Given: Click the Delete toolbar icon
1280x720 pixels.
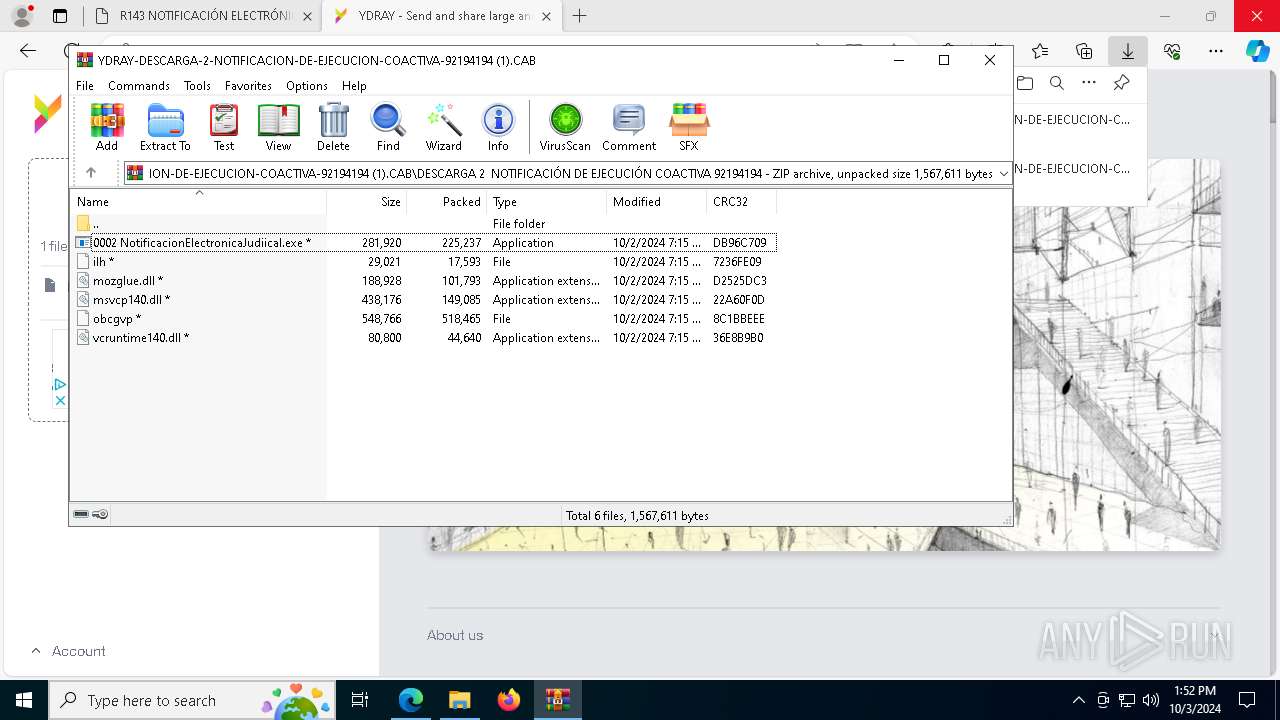Looking at the screenshot, I should 333,127.
